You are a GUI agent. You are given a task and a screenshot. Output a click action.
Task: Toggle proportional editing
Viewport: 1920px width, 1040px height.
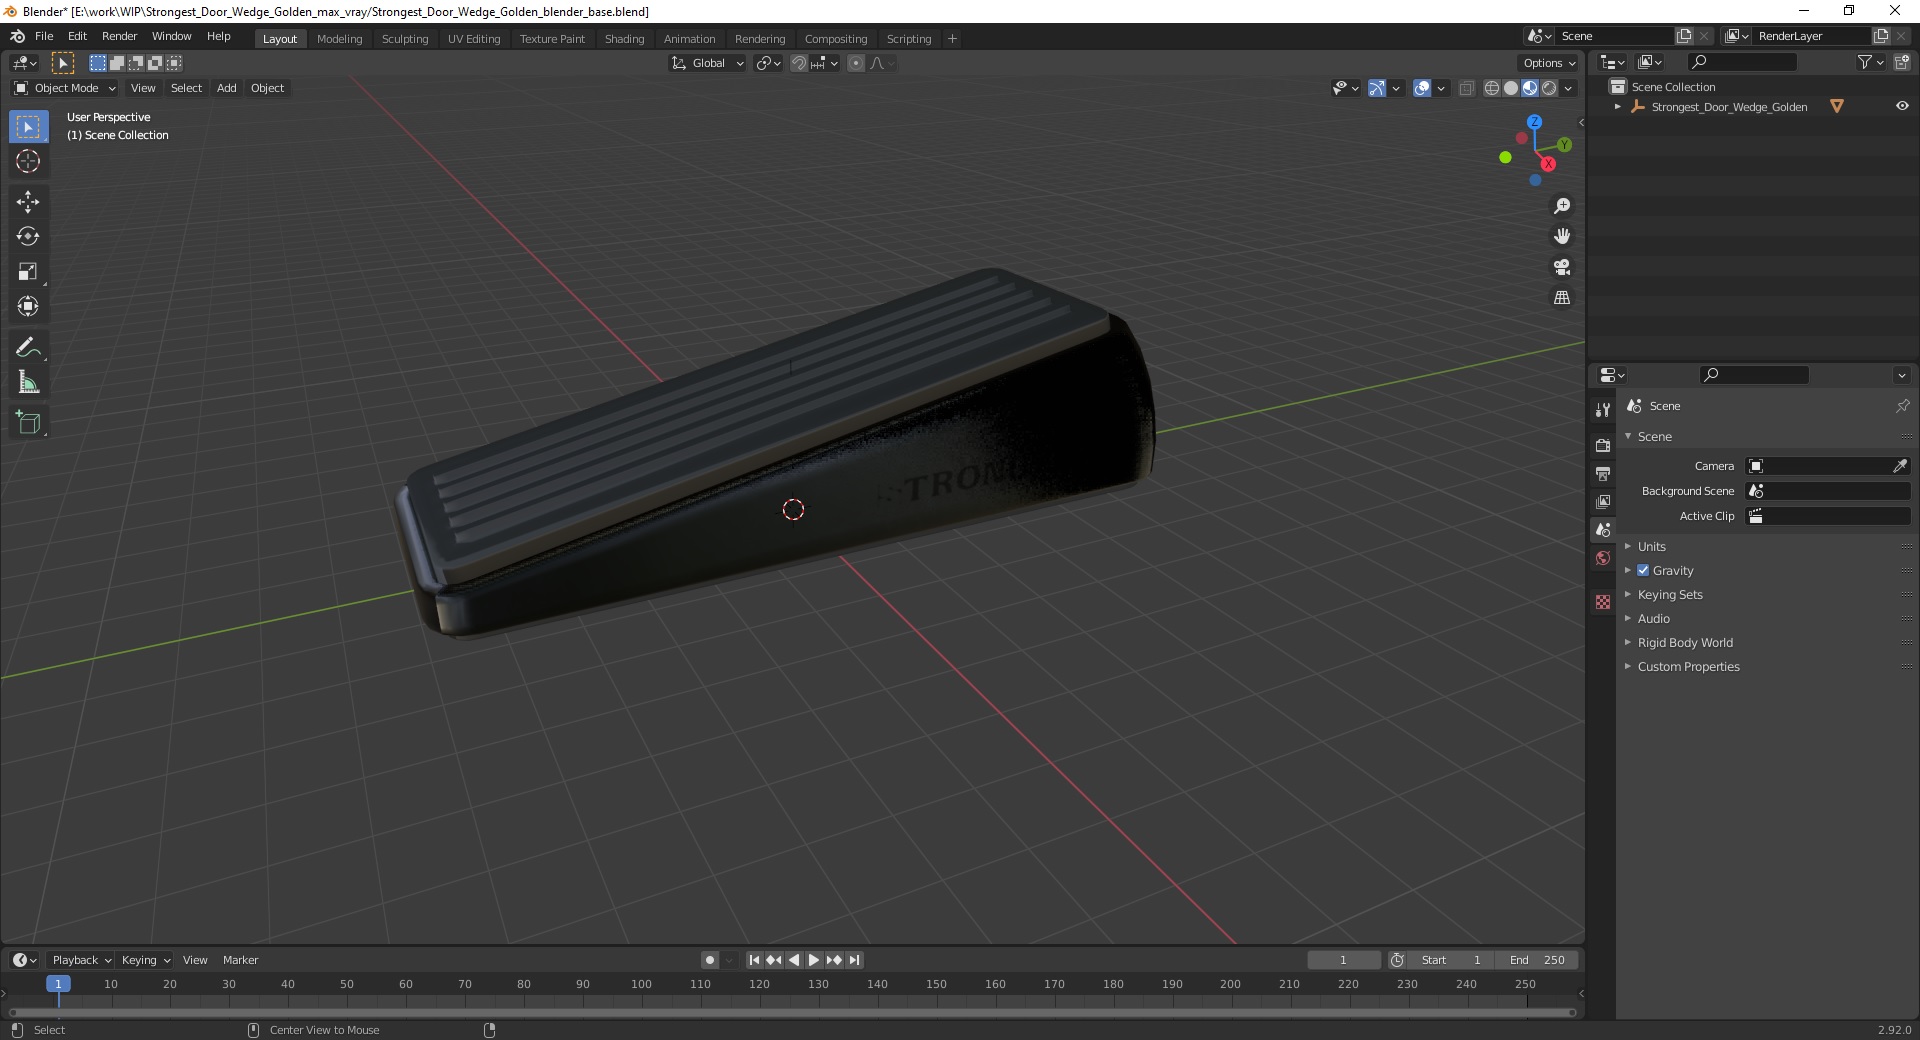[x=856, y=63]
